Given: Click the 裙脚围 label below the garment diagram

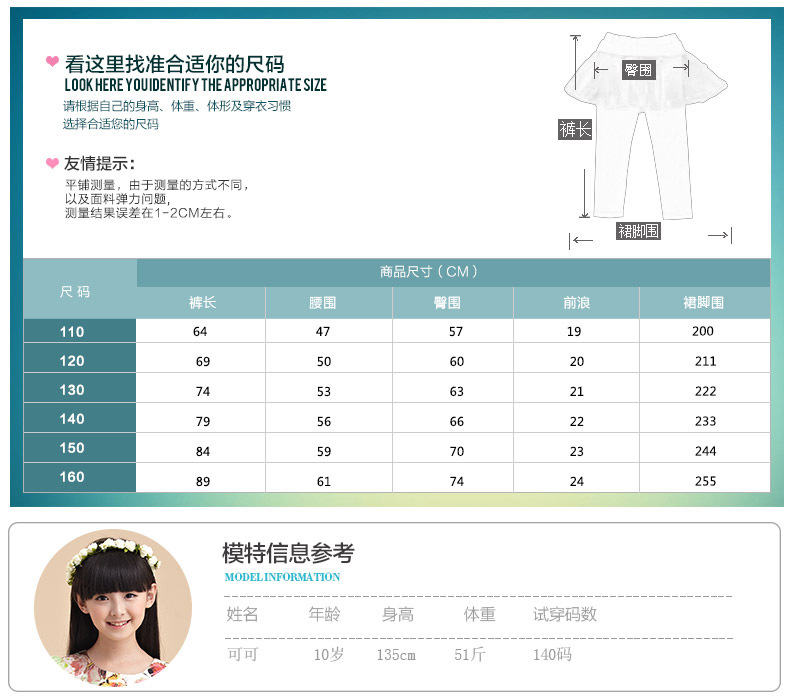Looking at the screenshot, I should coord(638,232).
